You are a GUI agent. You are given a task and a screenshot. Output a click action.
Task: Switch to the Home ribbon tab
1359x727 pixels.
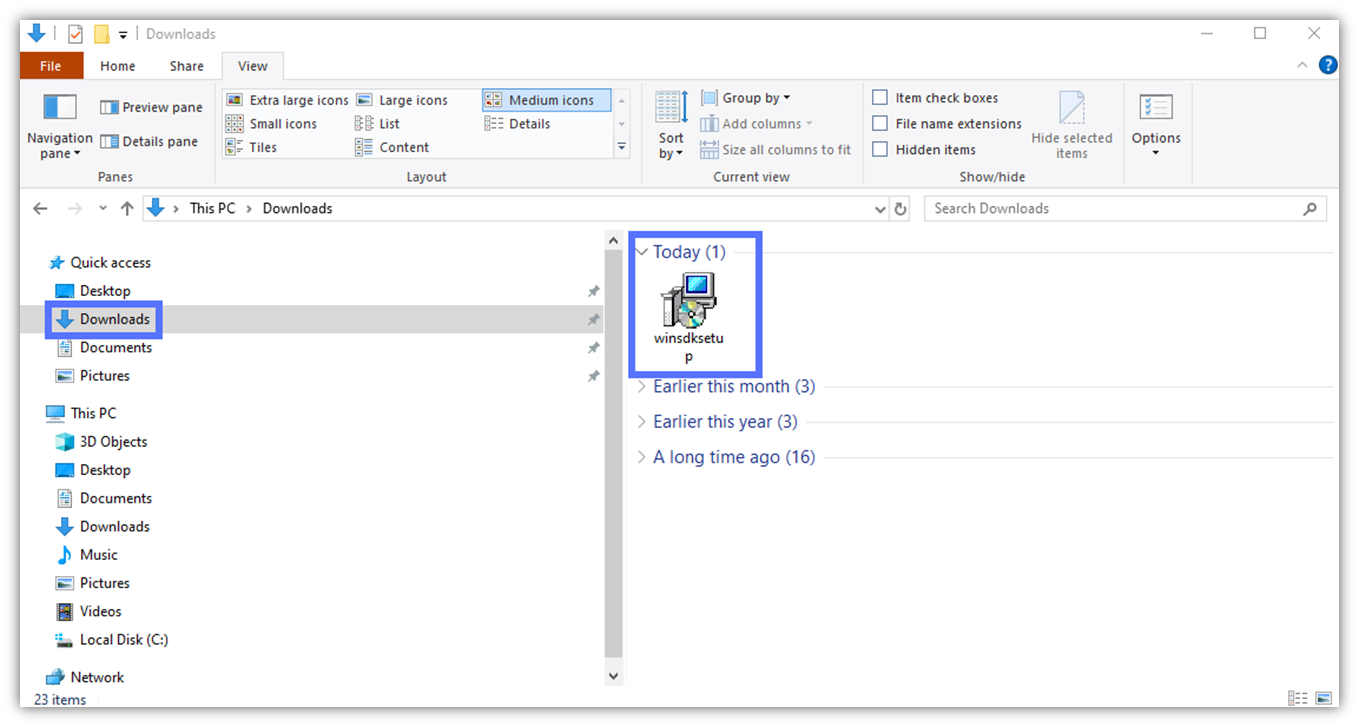click(117, 66)
